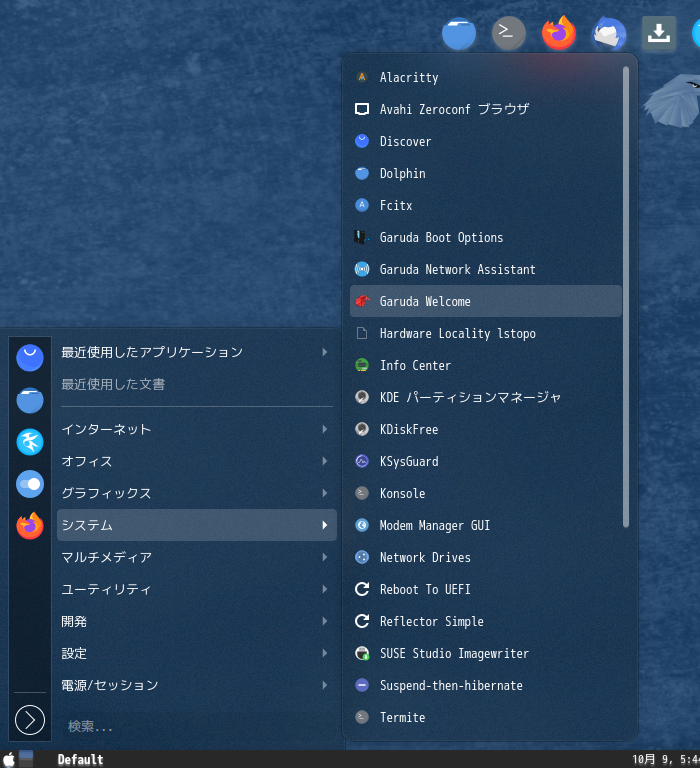Click the Garuda Network Assistant icon
Image resolution: width=700 pixels, height=768 pixels.
(x=362, y=269)
